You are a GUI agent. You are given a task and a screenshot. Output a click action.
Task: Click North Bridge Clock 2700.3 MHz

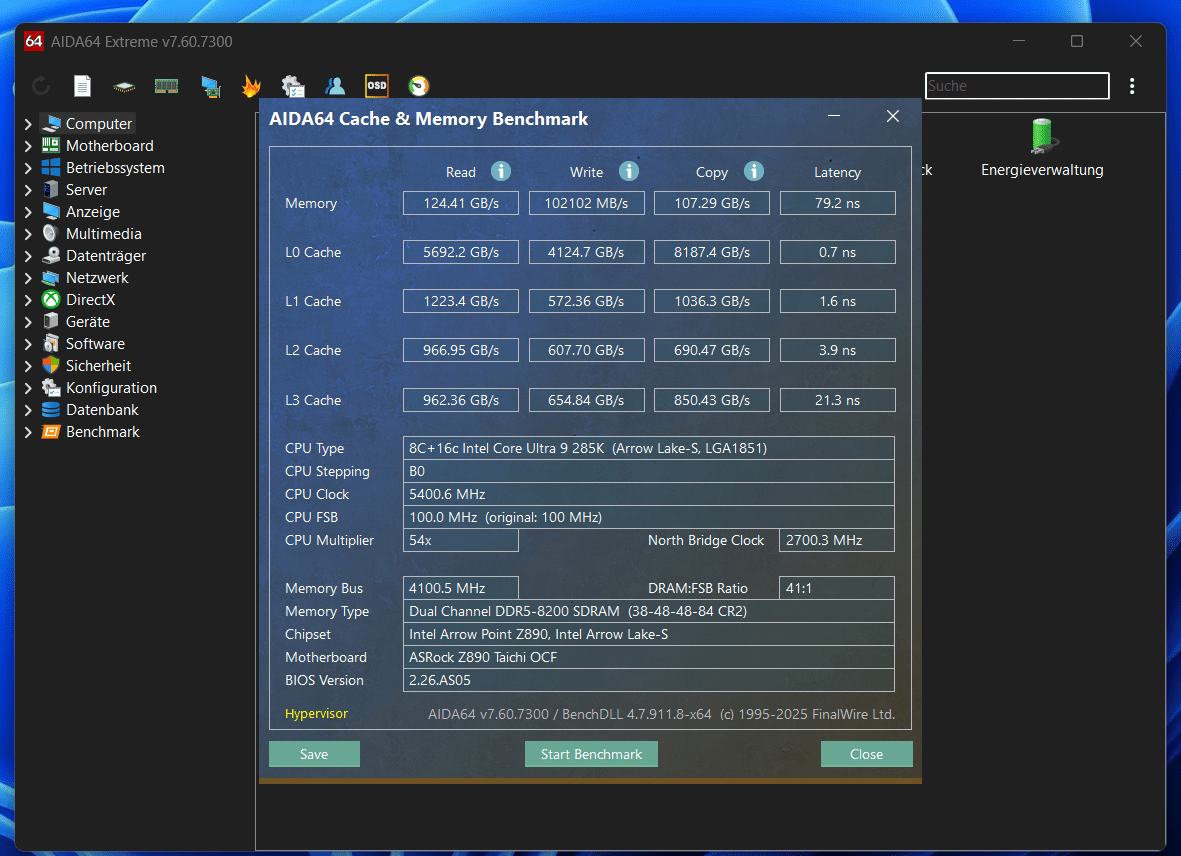837,540
